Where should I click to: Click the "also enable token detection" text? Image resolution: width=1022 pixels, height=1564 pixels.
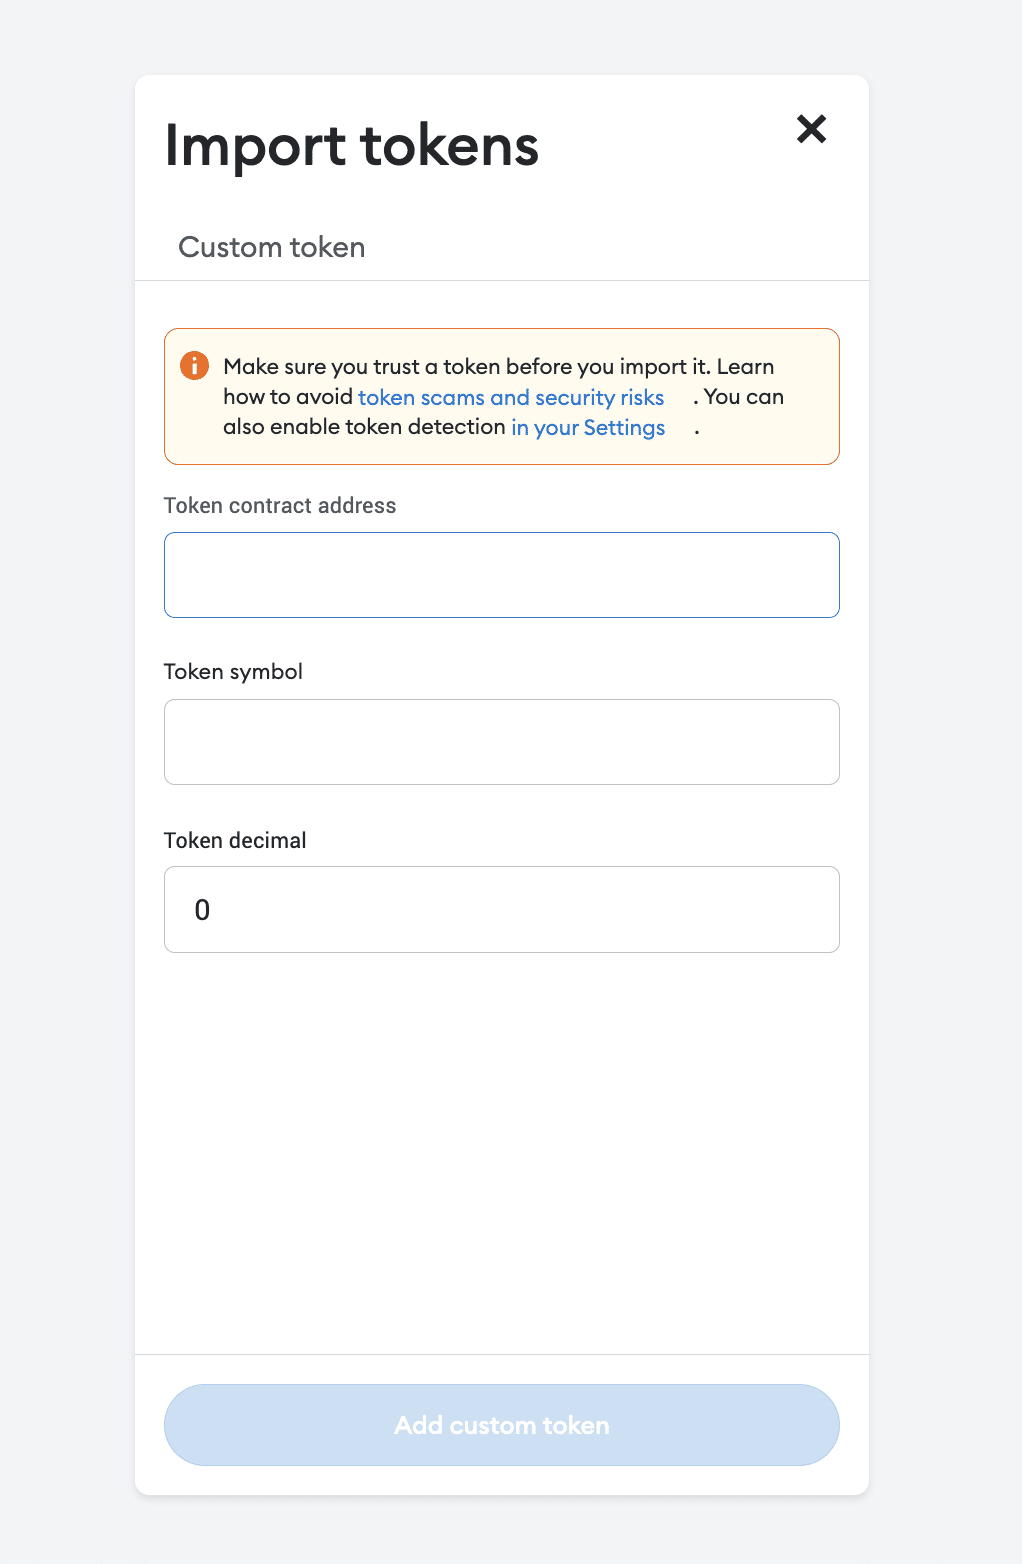tap(364, 427)
